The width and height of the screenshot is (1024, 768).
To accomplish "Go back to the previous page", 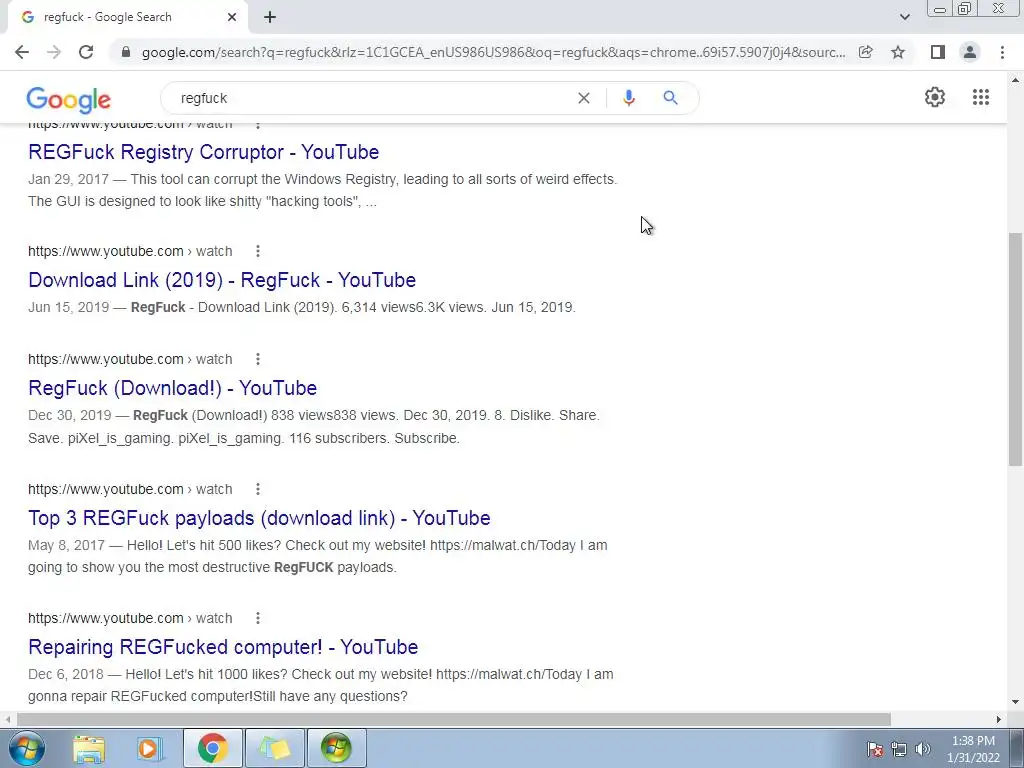I will point(22,52).
